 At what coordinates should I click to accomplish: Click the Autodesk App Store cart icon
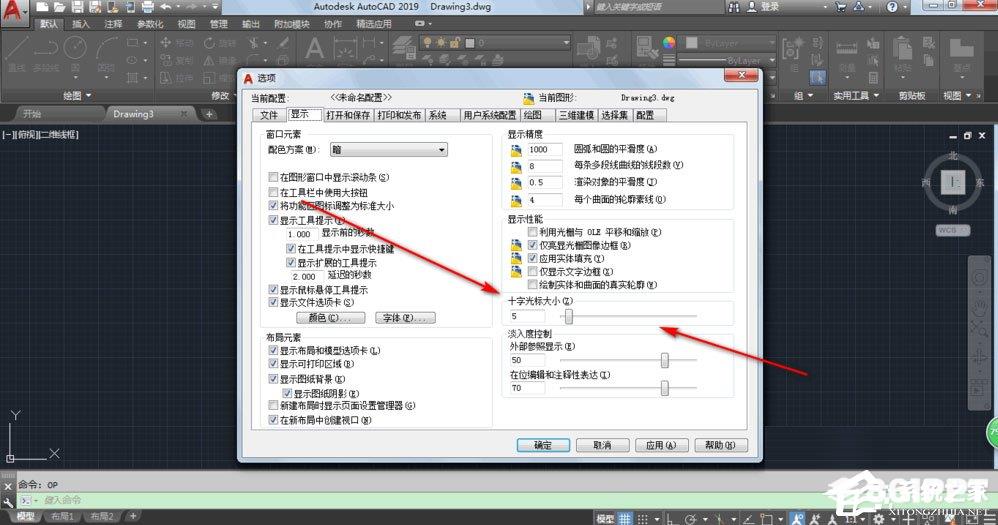click(841, 7)
